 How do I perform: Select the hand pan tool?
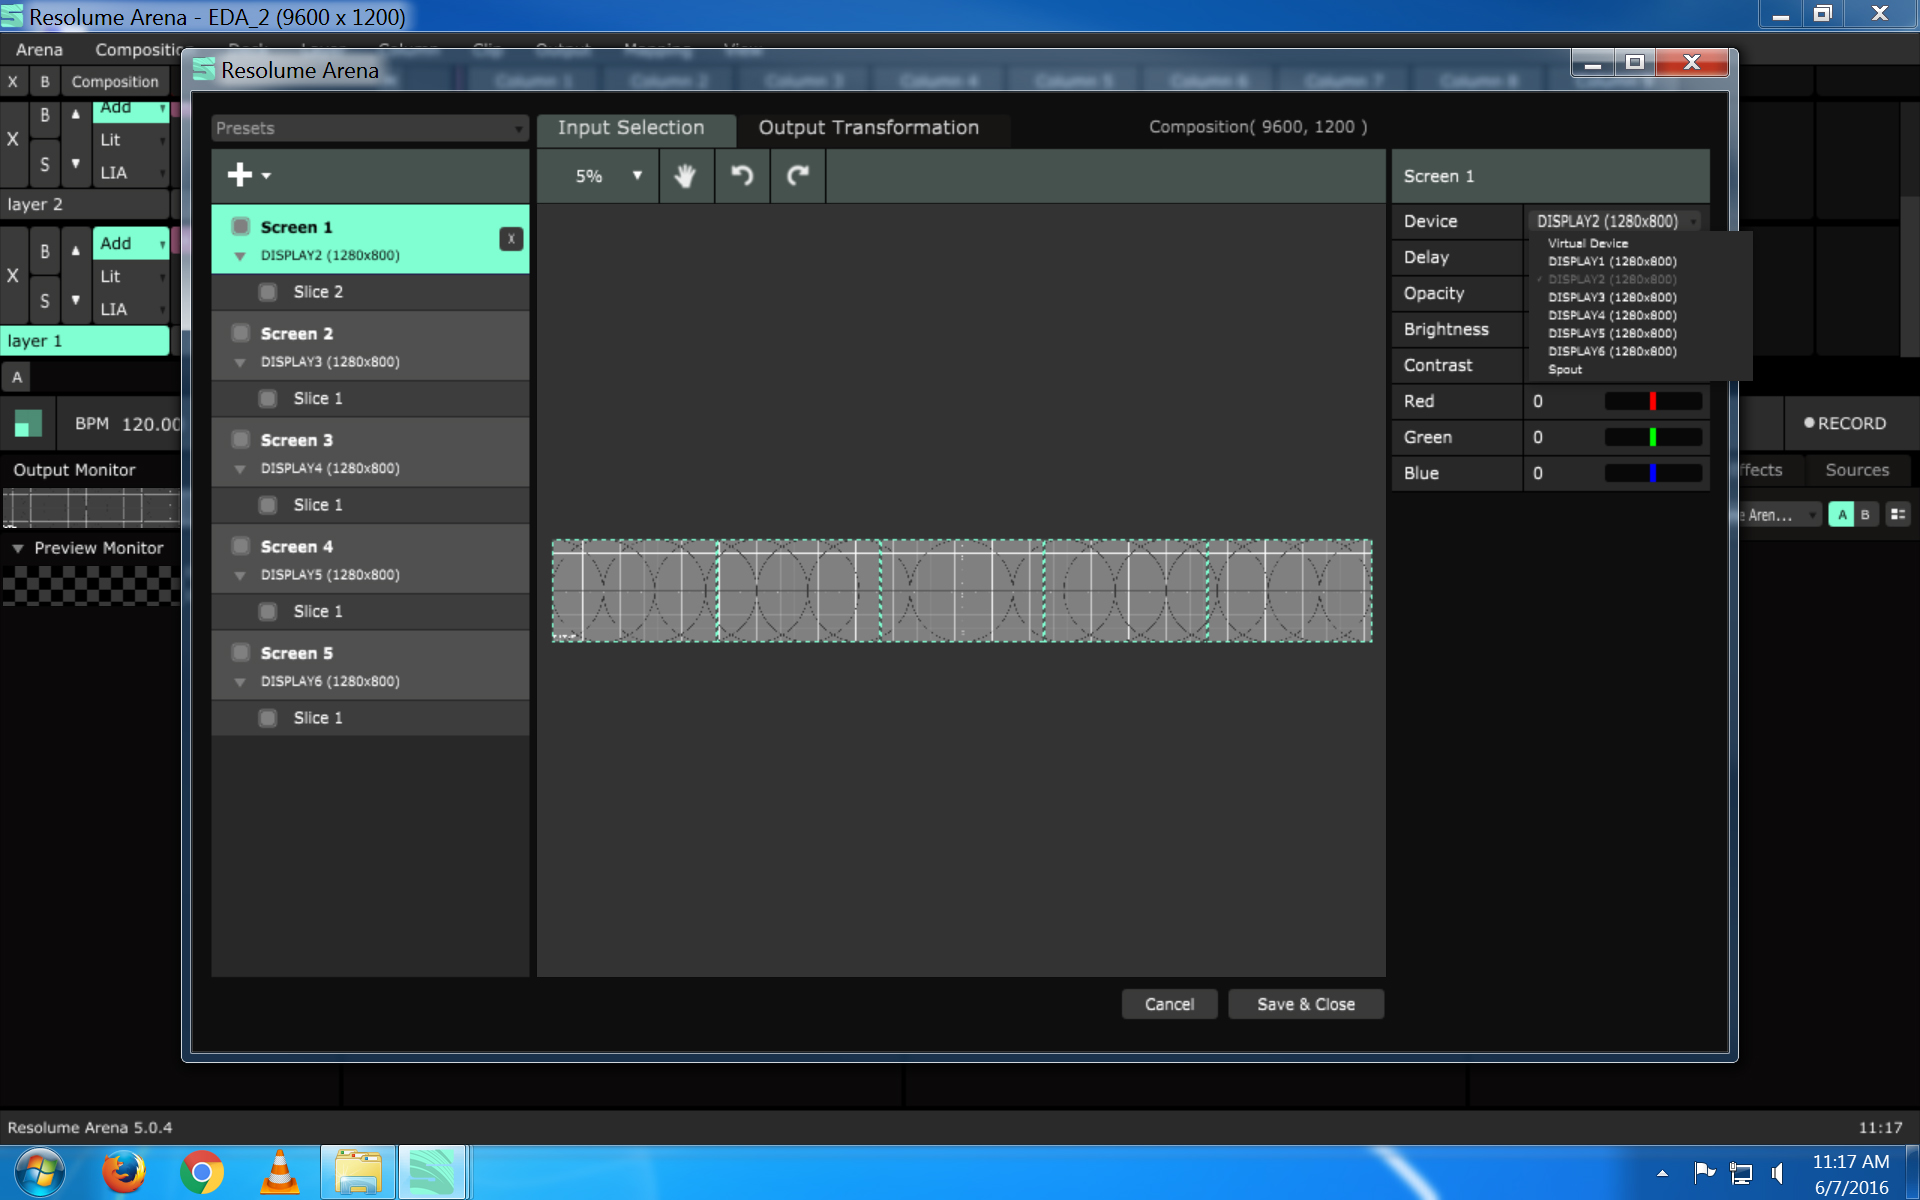point(685,176)
